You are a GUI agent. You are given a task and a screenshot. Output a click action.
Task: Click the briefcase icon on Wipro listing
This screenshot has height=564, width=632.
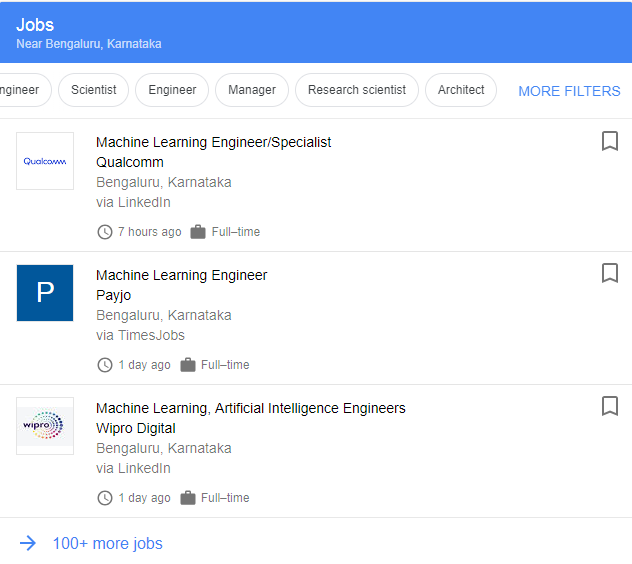tap(188, 498)
